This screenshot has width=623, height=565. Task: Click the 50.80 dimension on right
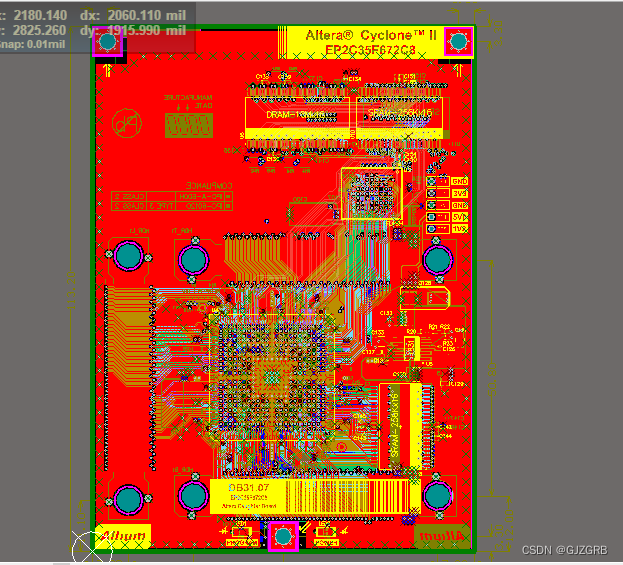click(492, 379)
